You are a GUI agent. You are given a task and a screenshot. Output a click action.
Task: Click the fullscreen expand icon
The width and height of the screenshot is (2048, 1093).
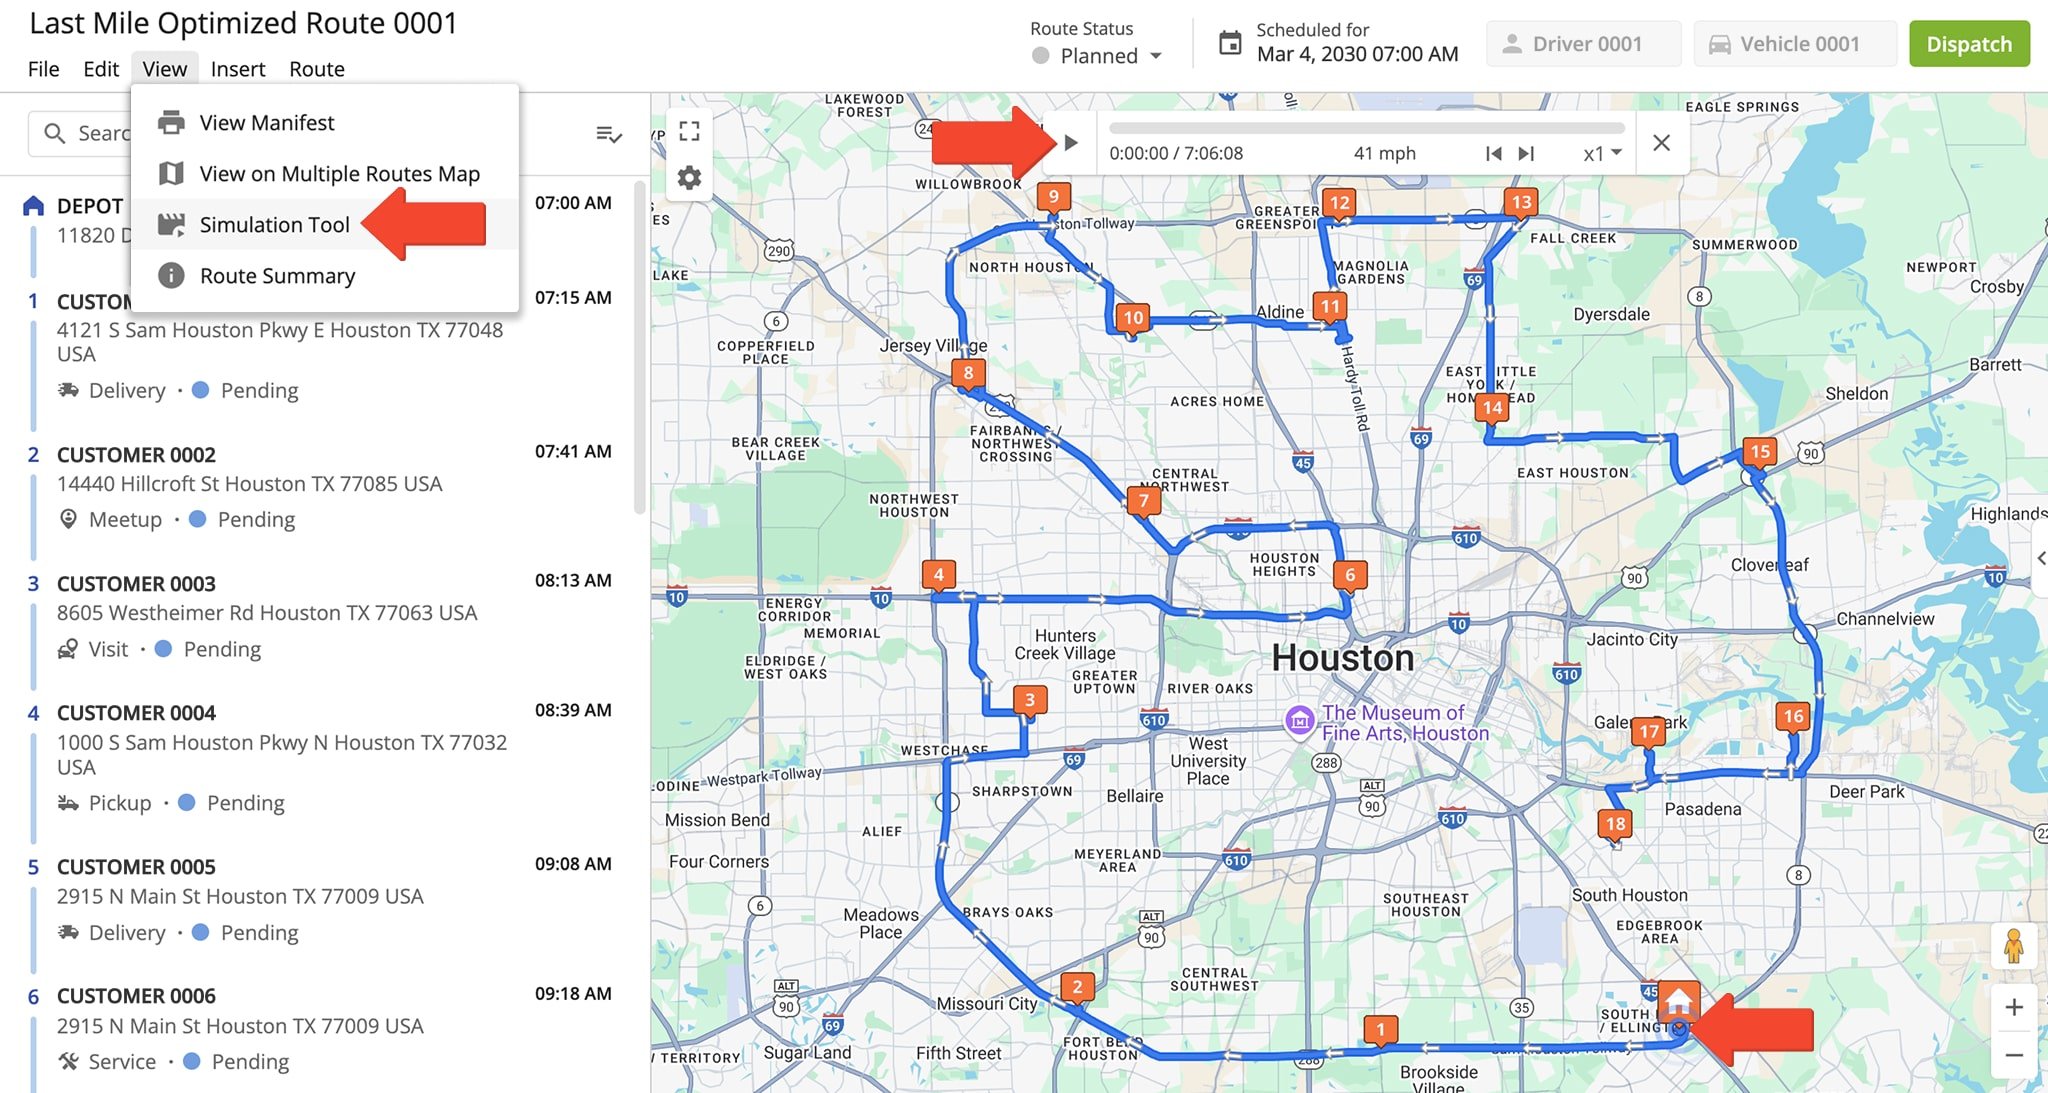pyautogui.click(x=689, y=131)
